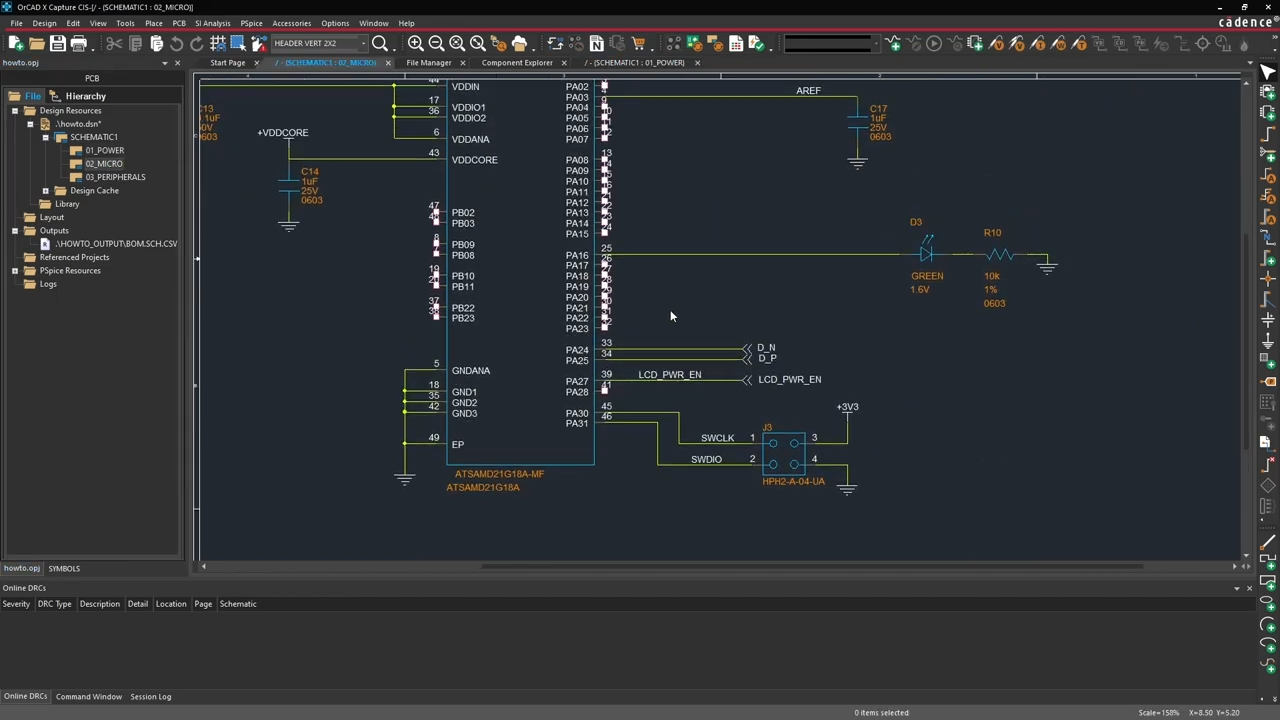Switch to the 01_POWER schematic tab
The height and width of the screenshot is (720, 1280).
pos(636,62)
